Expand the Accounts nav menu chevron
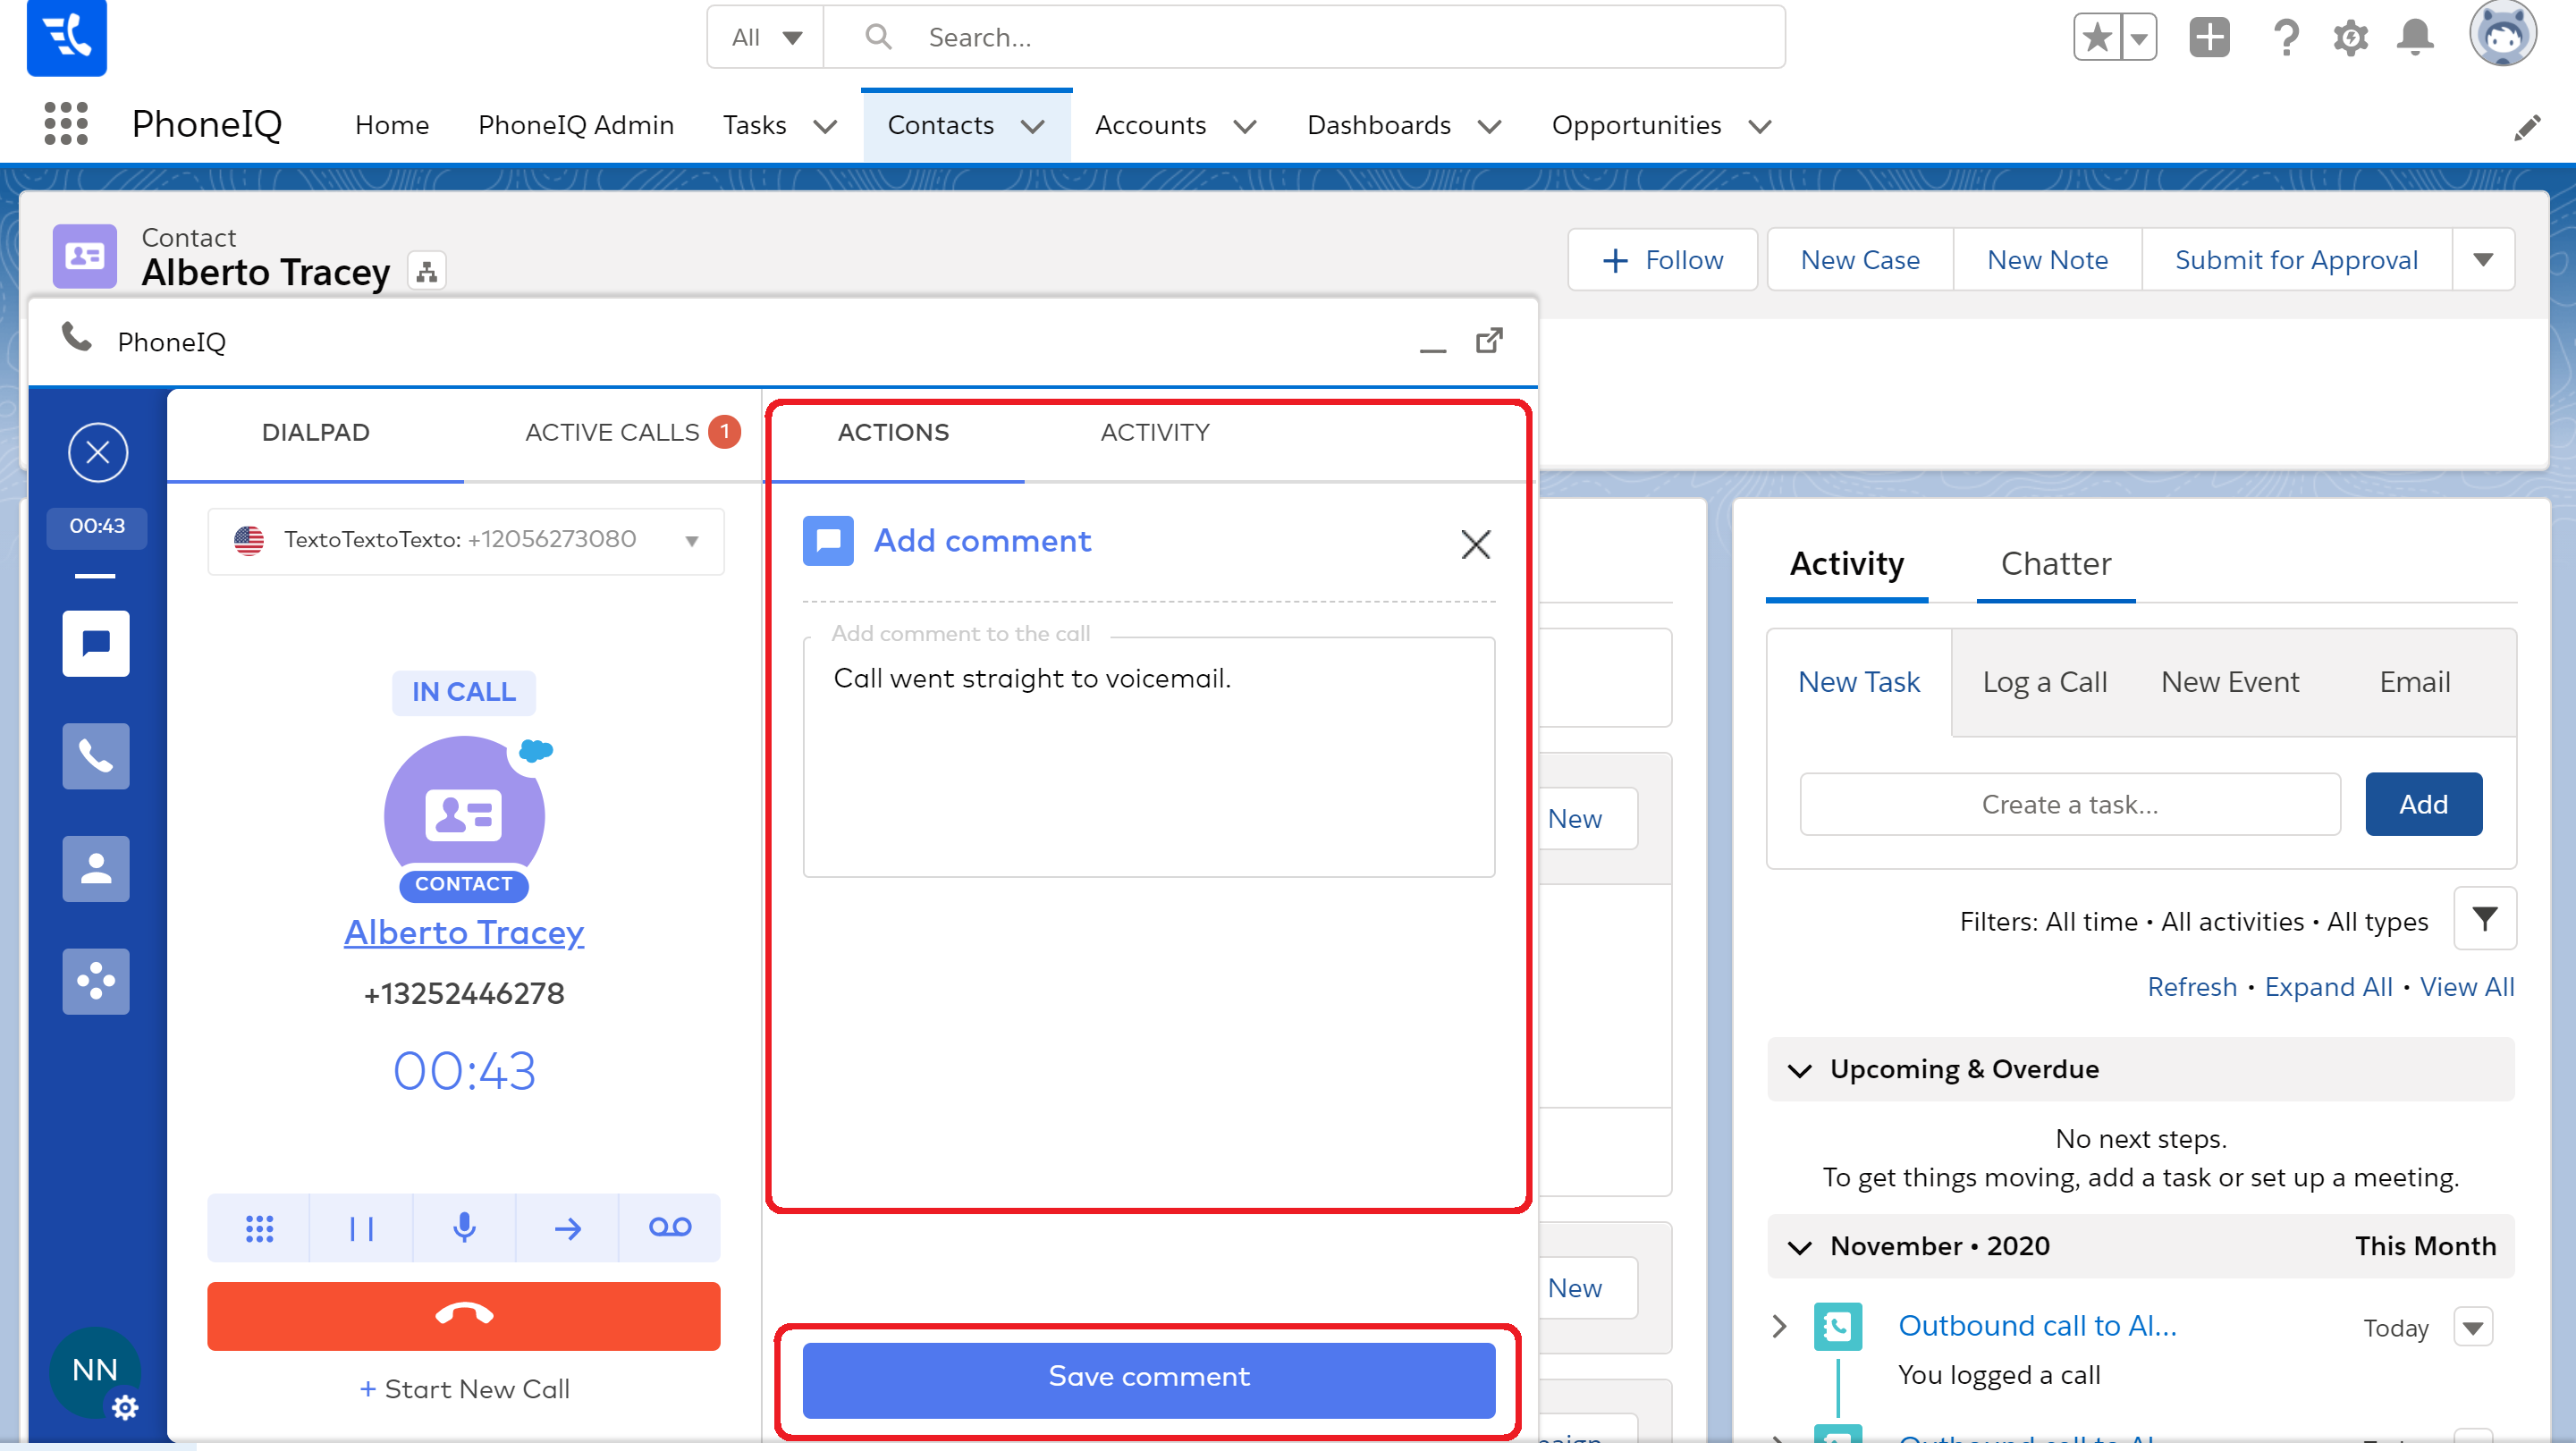 [1245, 127]
